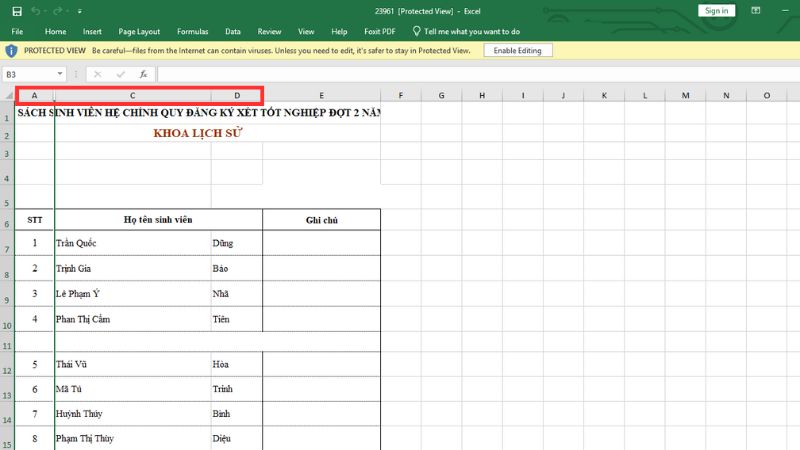Click the Save icon in title bar

pyautogui.click(x=17, y=11)
